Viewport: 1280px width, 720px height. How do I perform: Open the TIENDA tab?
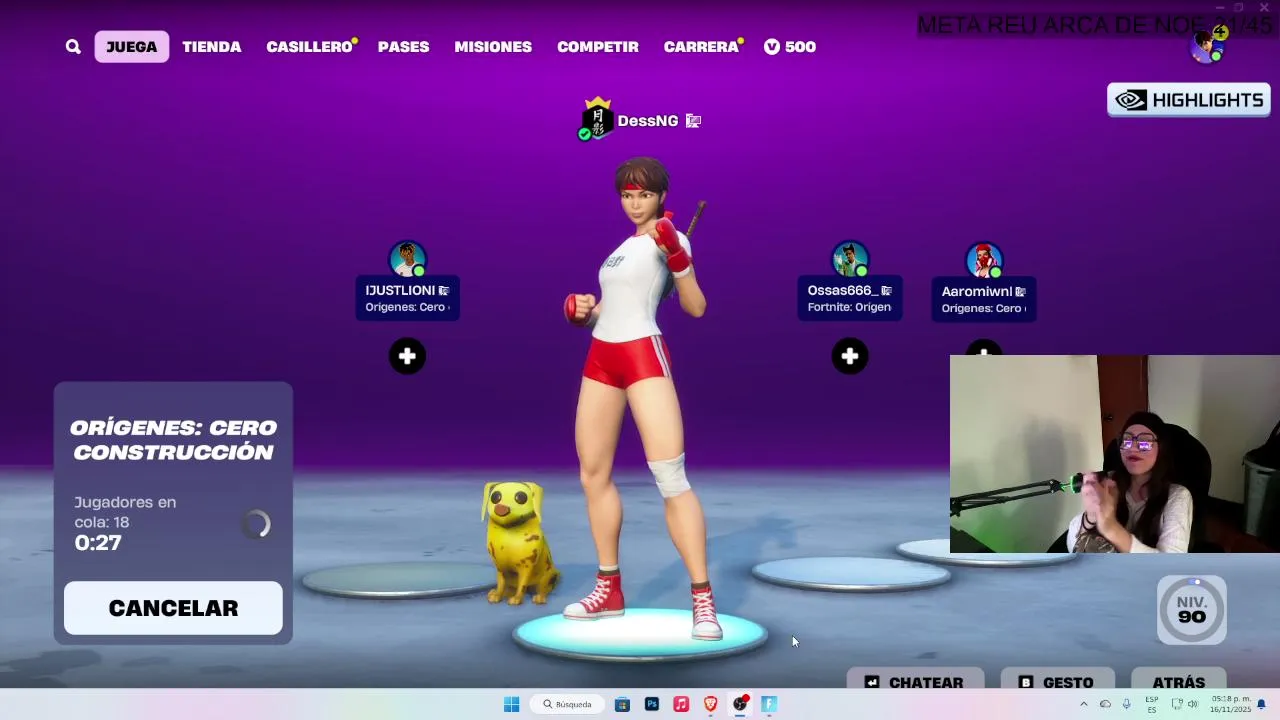click(211, 47)
